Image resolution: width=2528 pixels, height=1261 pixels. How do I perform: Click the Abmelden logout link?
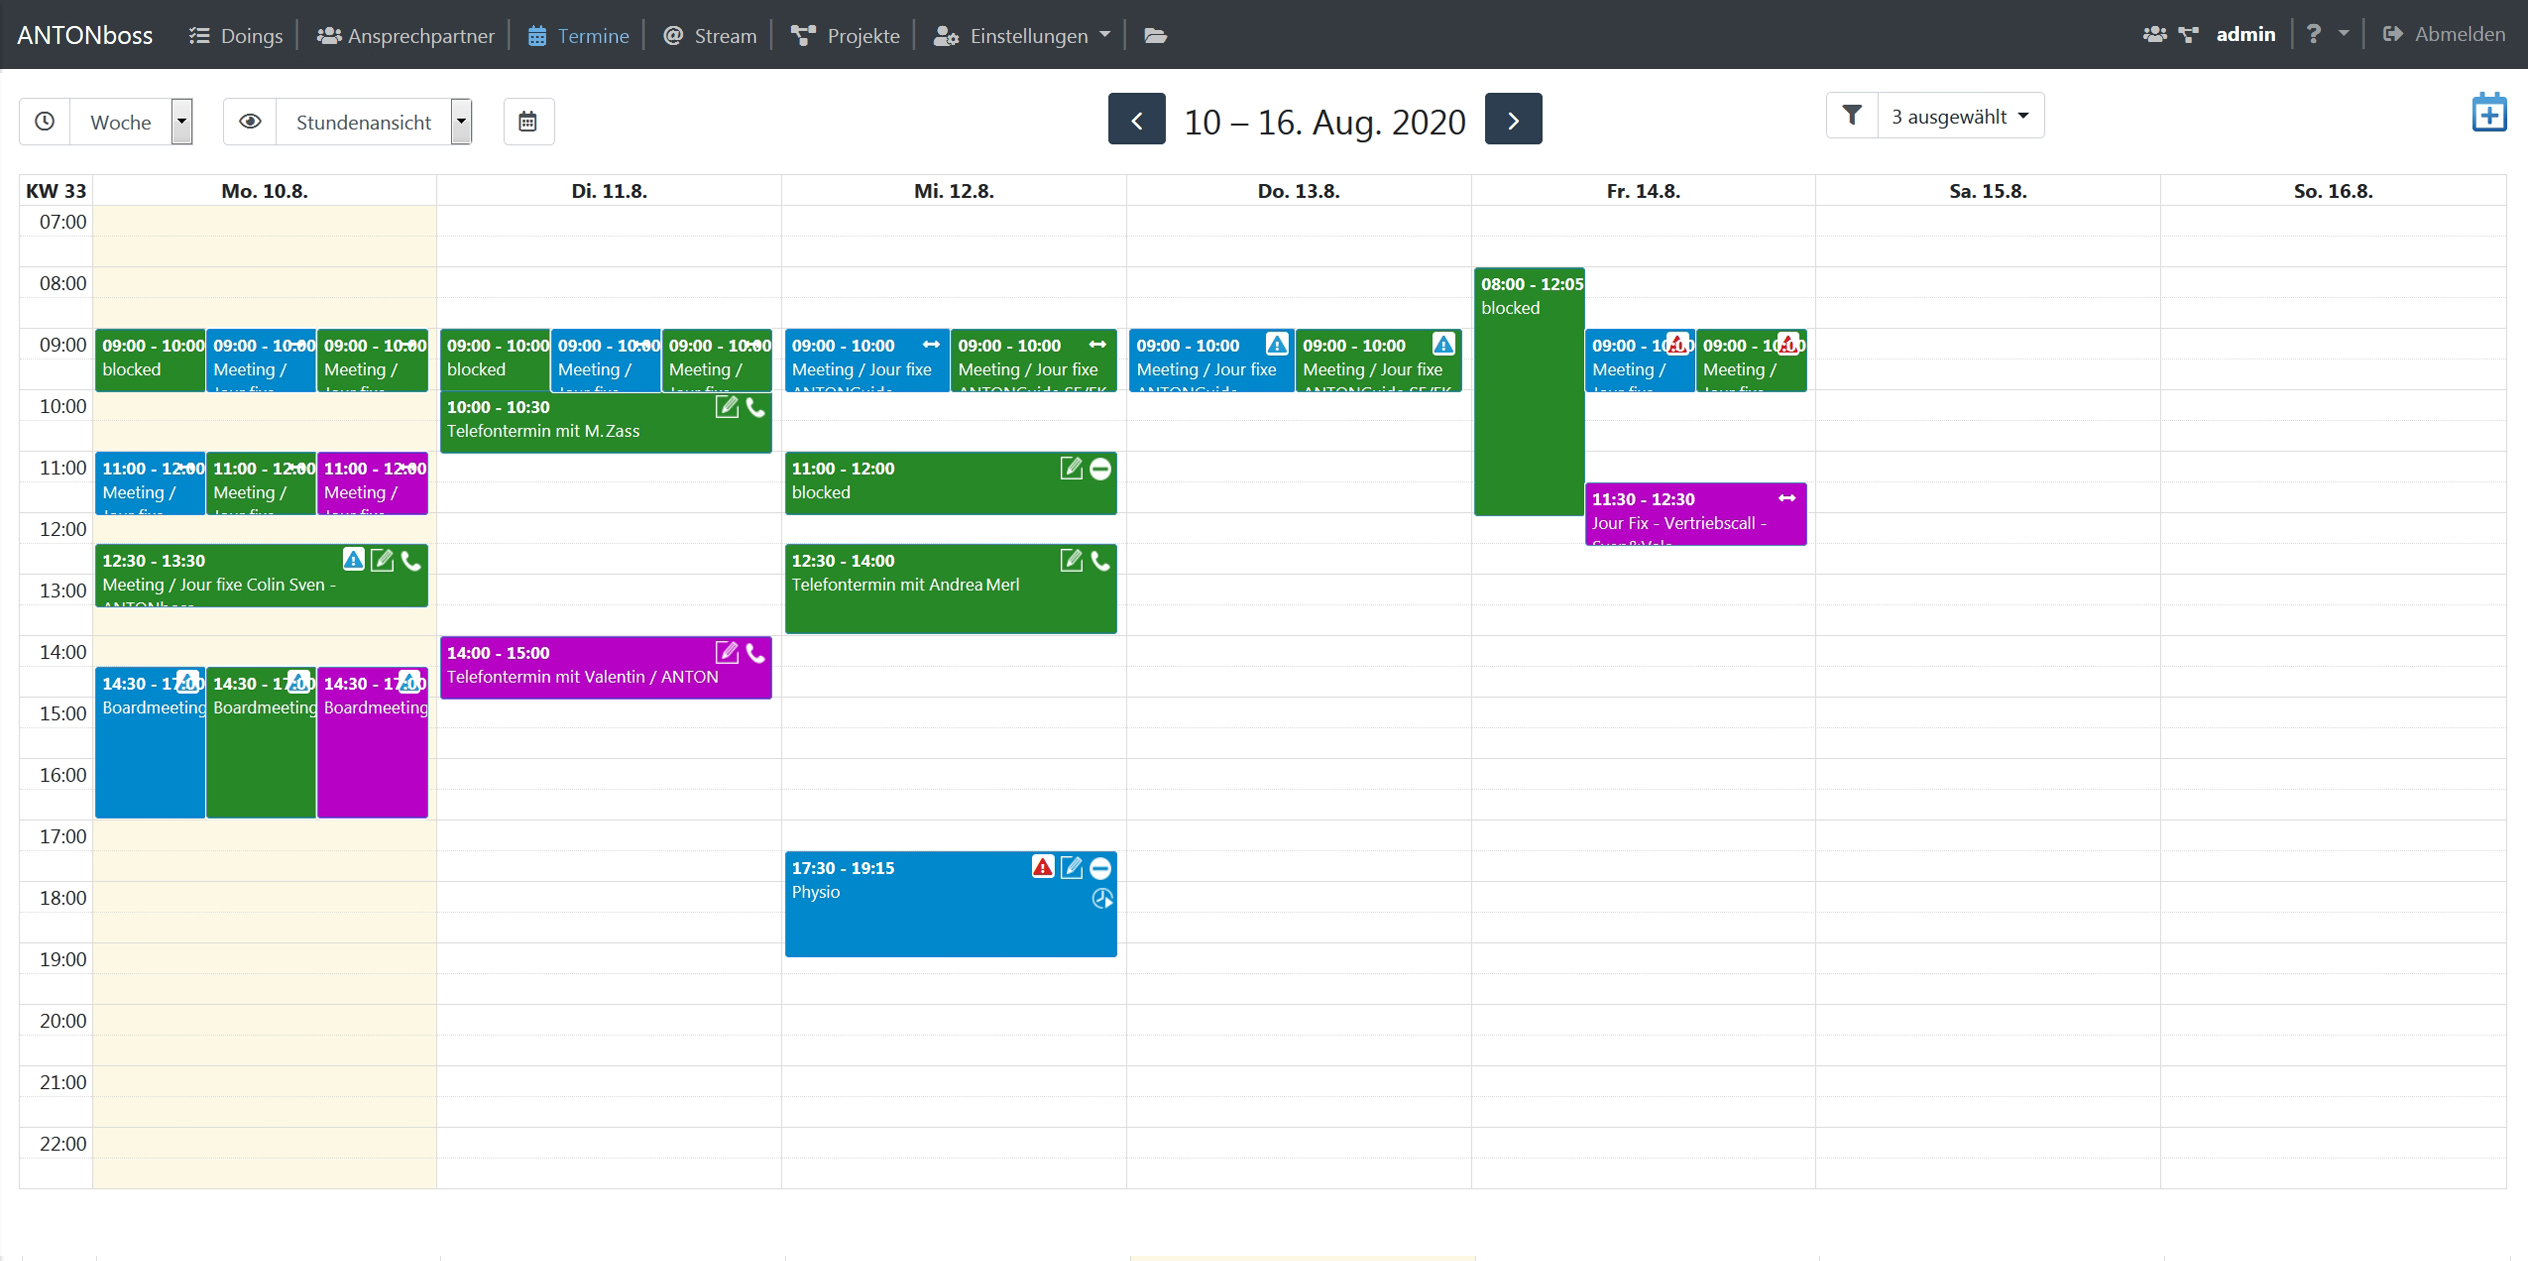[2444, 35]
